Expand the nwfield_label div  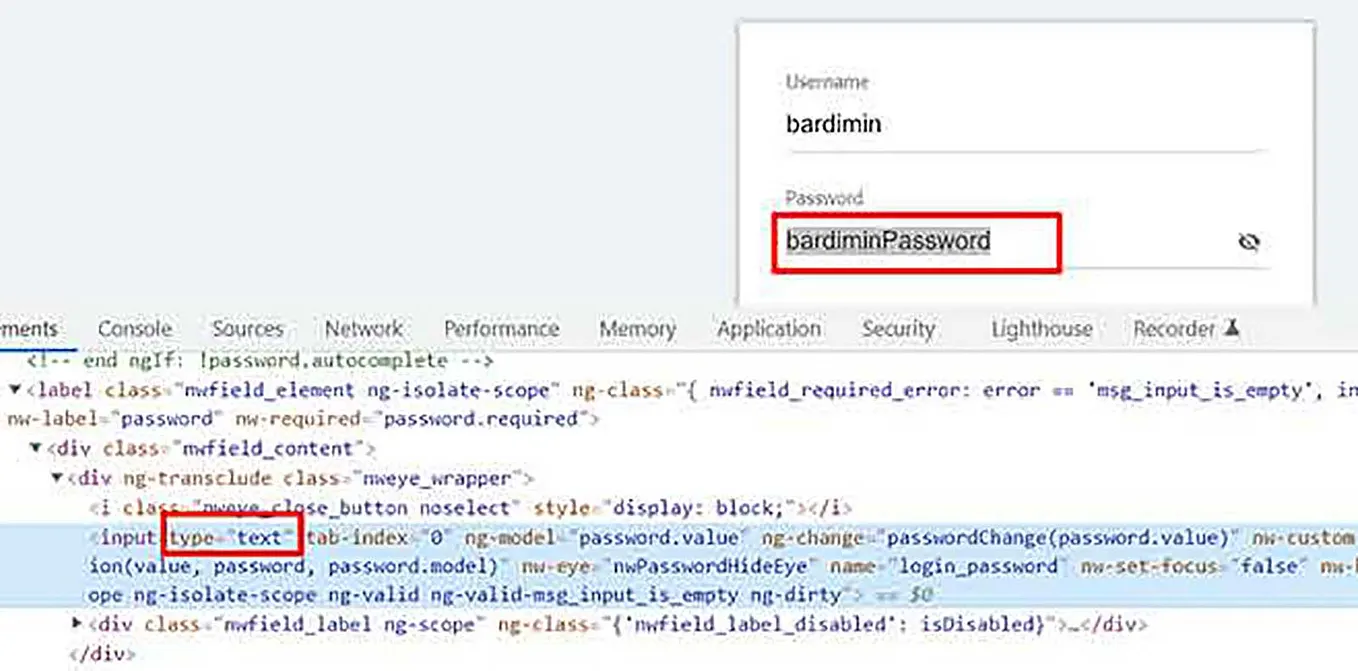(x=78, y=620)
